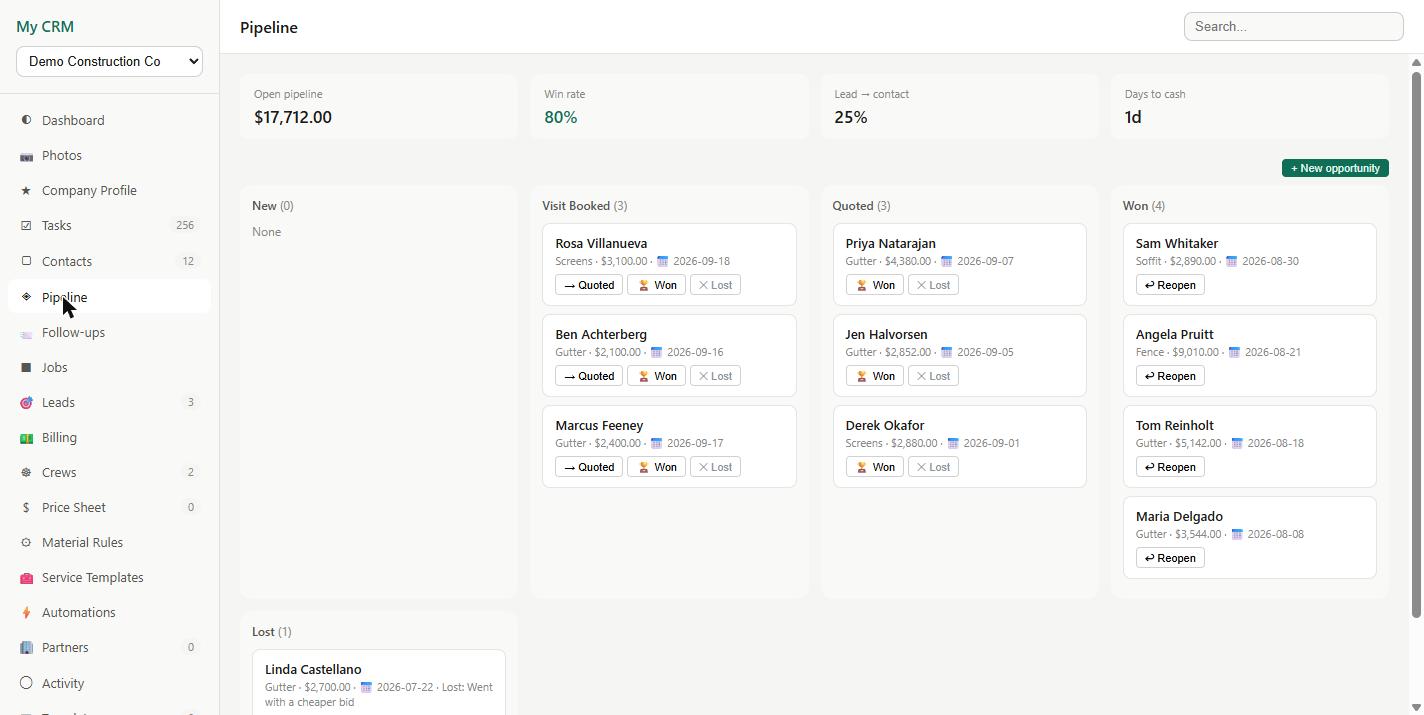Open Dashboard from the sidebar menu
The image size is (1424, 715).
coord(109,120)
